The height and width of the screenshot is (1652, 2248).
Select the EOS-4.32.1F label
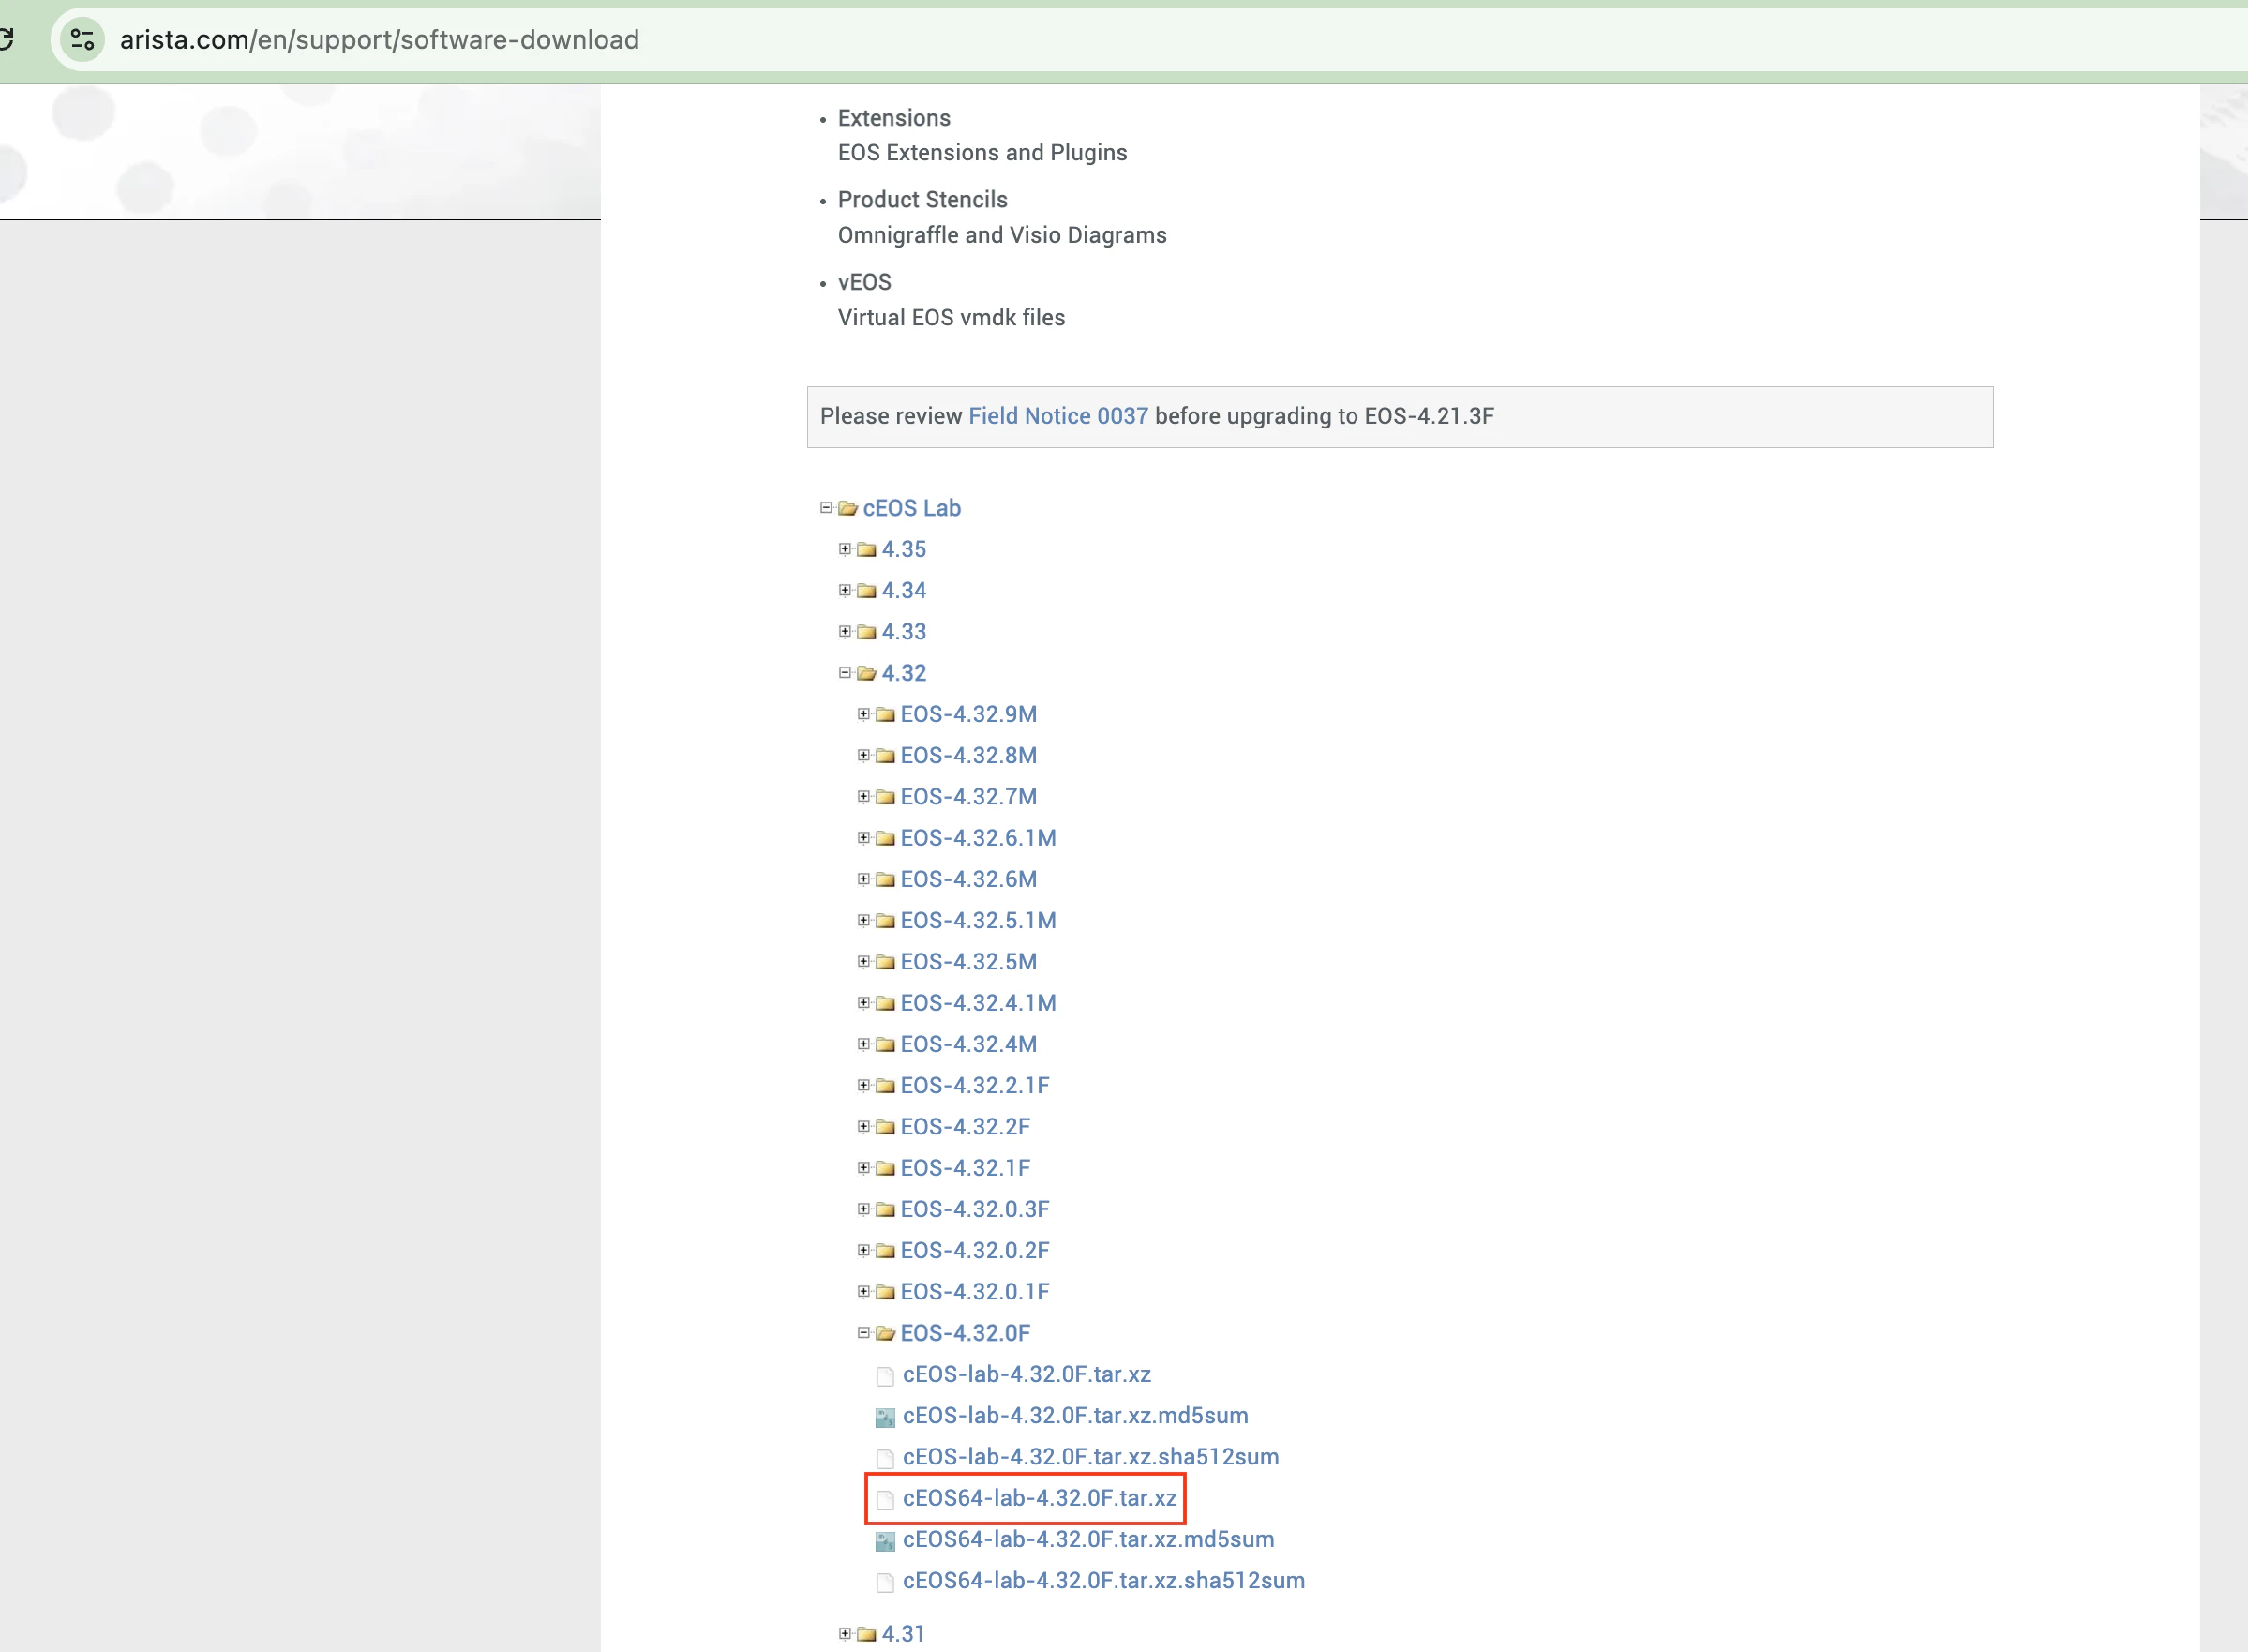point(965,1168)
